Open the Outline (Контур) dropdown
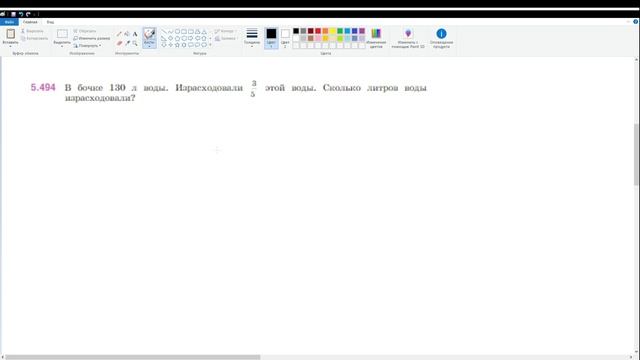Image resolution: width=640 pixels, height=360 pixels. click(225, 31)
